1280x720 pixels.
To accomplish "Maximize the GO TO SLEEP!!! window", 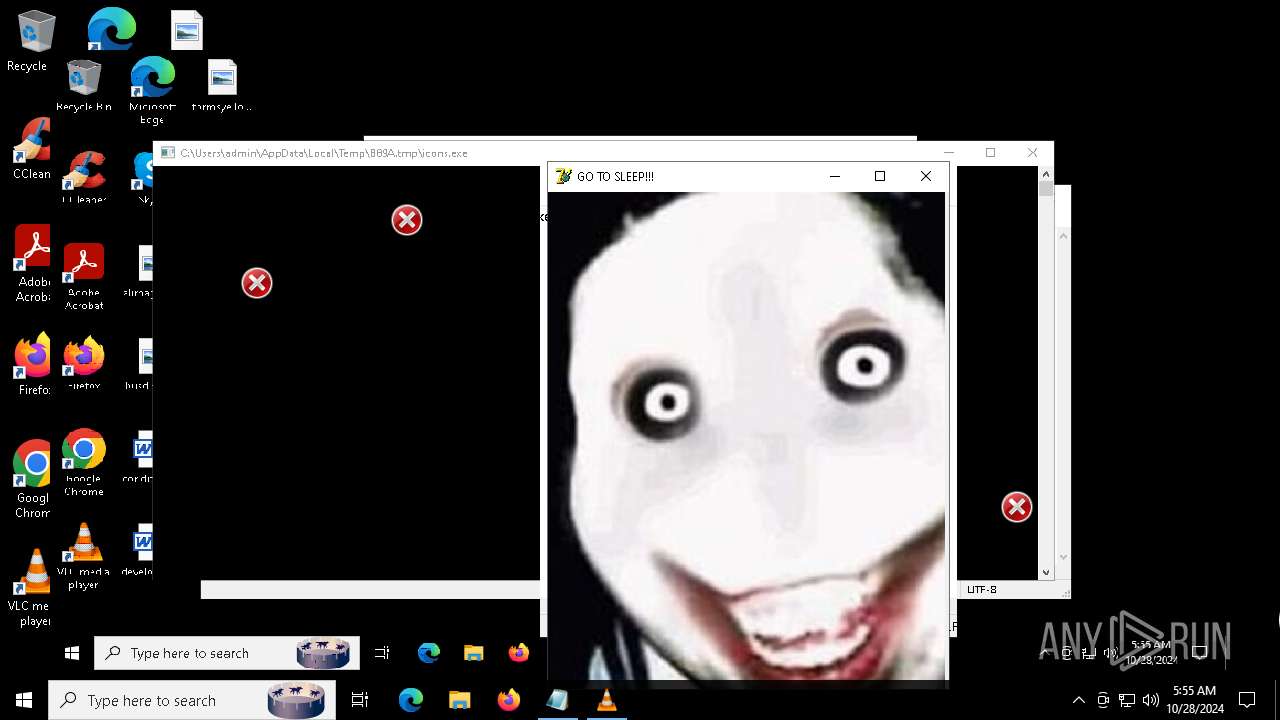I will (x=880, y=176).
